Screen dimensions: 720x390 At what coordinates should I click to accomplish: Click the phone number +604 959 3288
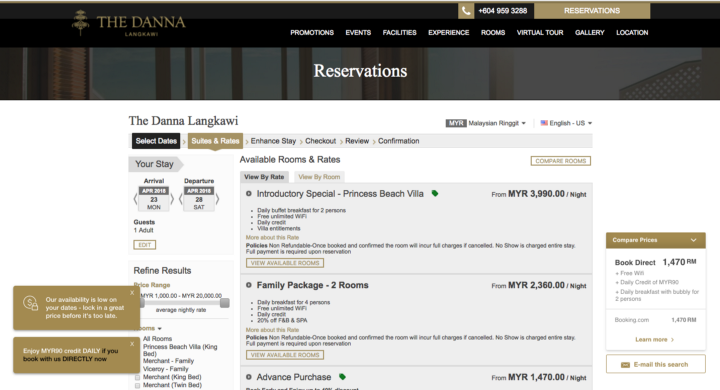(x=503, y=11)
